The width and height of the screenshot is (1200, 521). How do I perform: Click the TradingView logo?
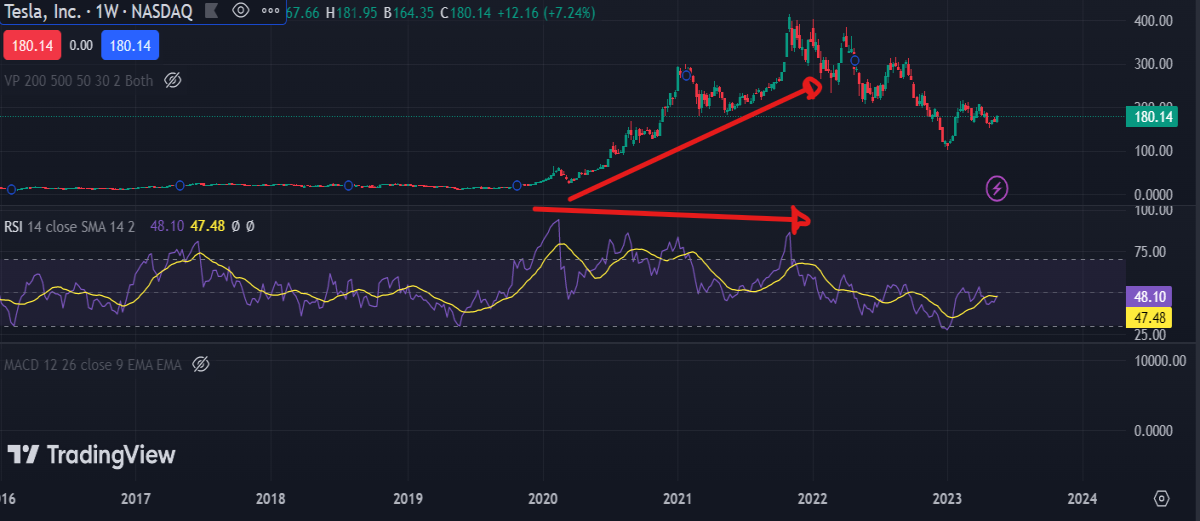point(90,455)
